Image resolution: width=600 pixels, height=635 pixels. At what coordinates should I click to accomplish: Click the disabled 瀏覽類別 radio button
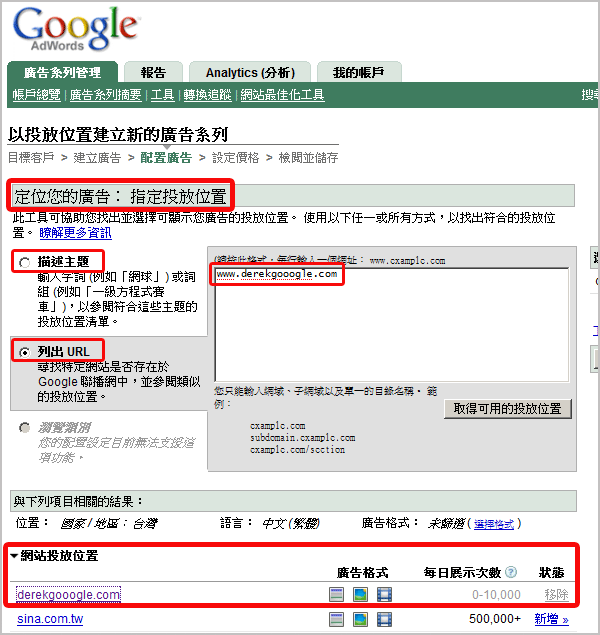pos(25,427)
